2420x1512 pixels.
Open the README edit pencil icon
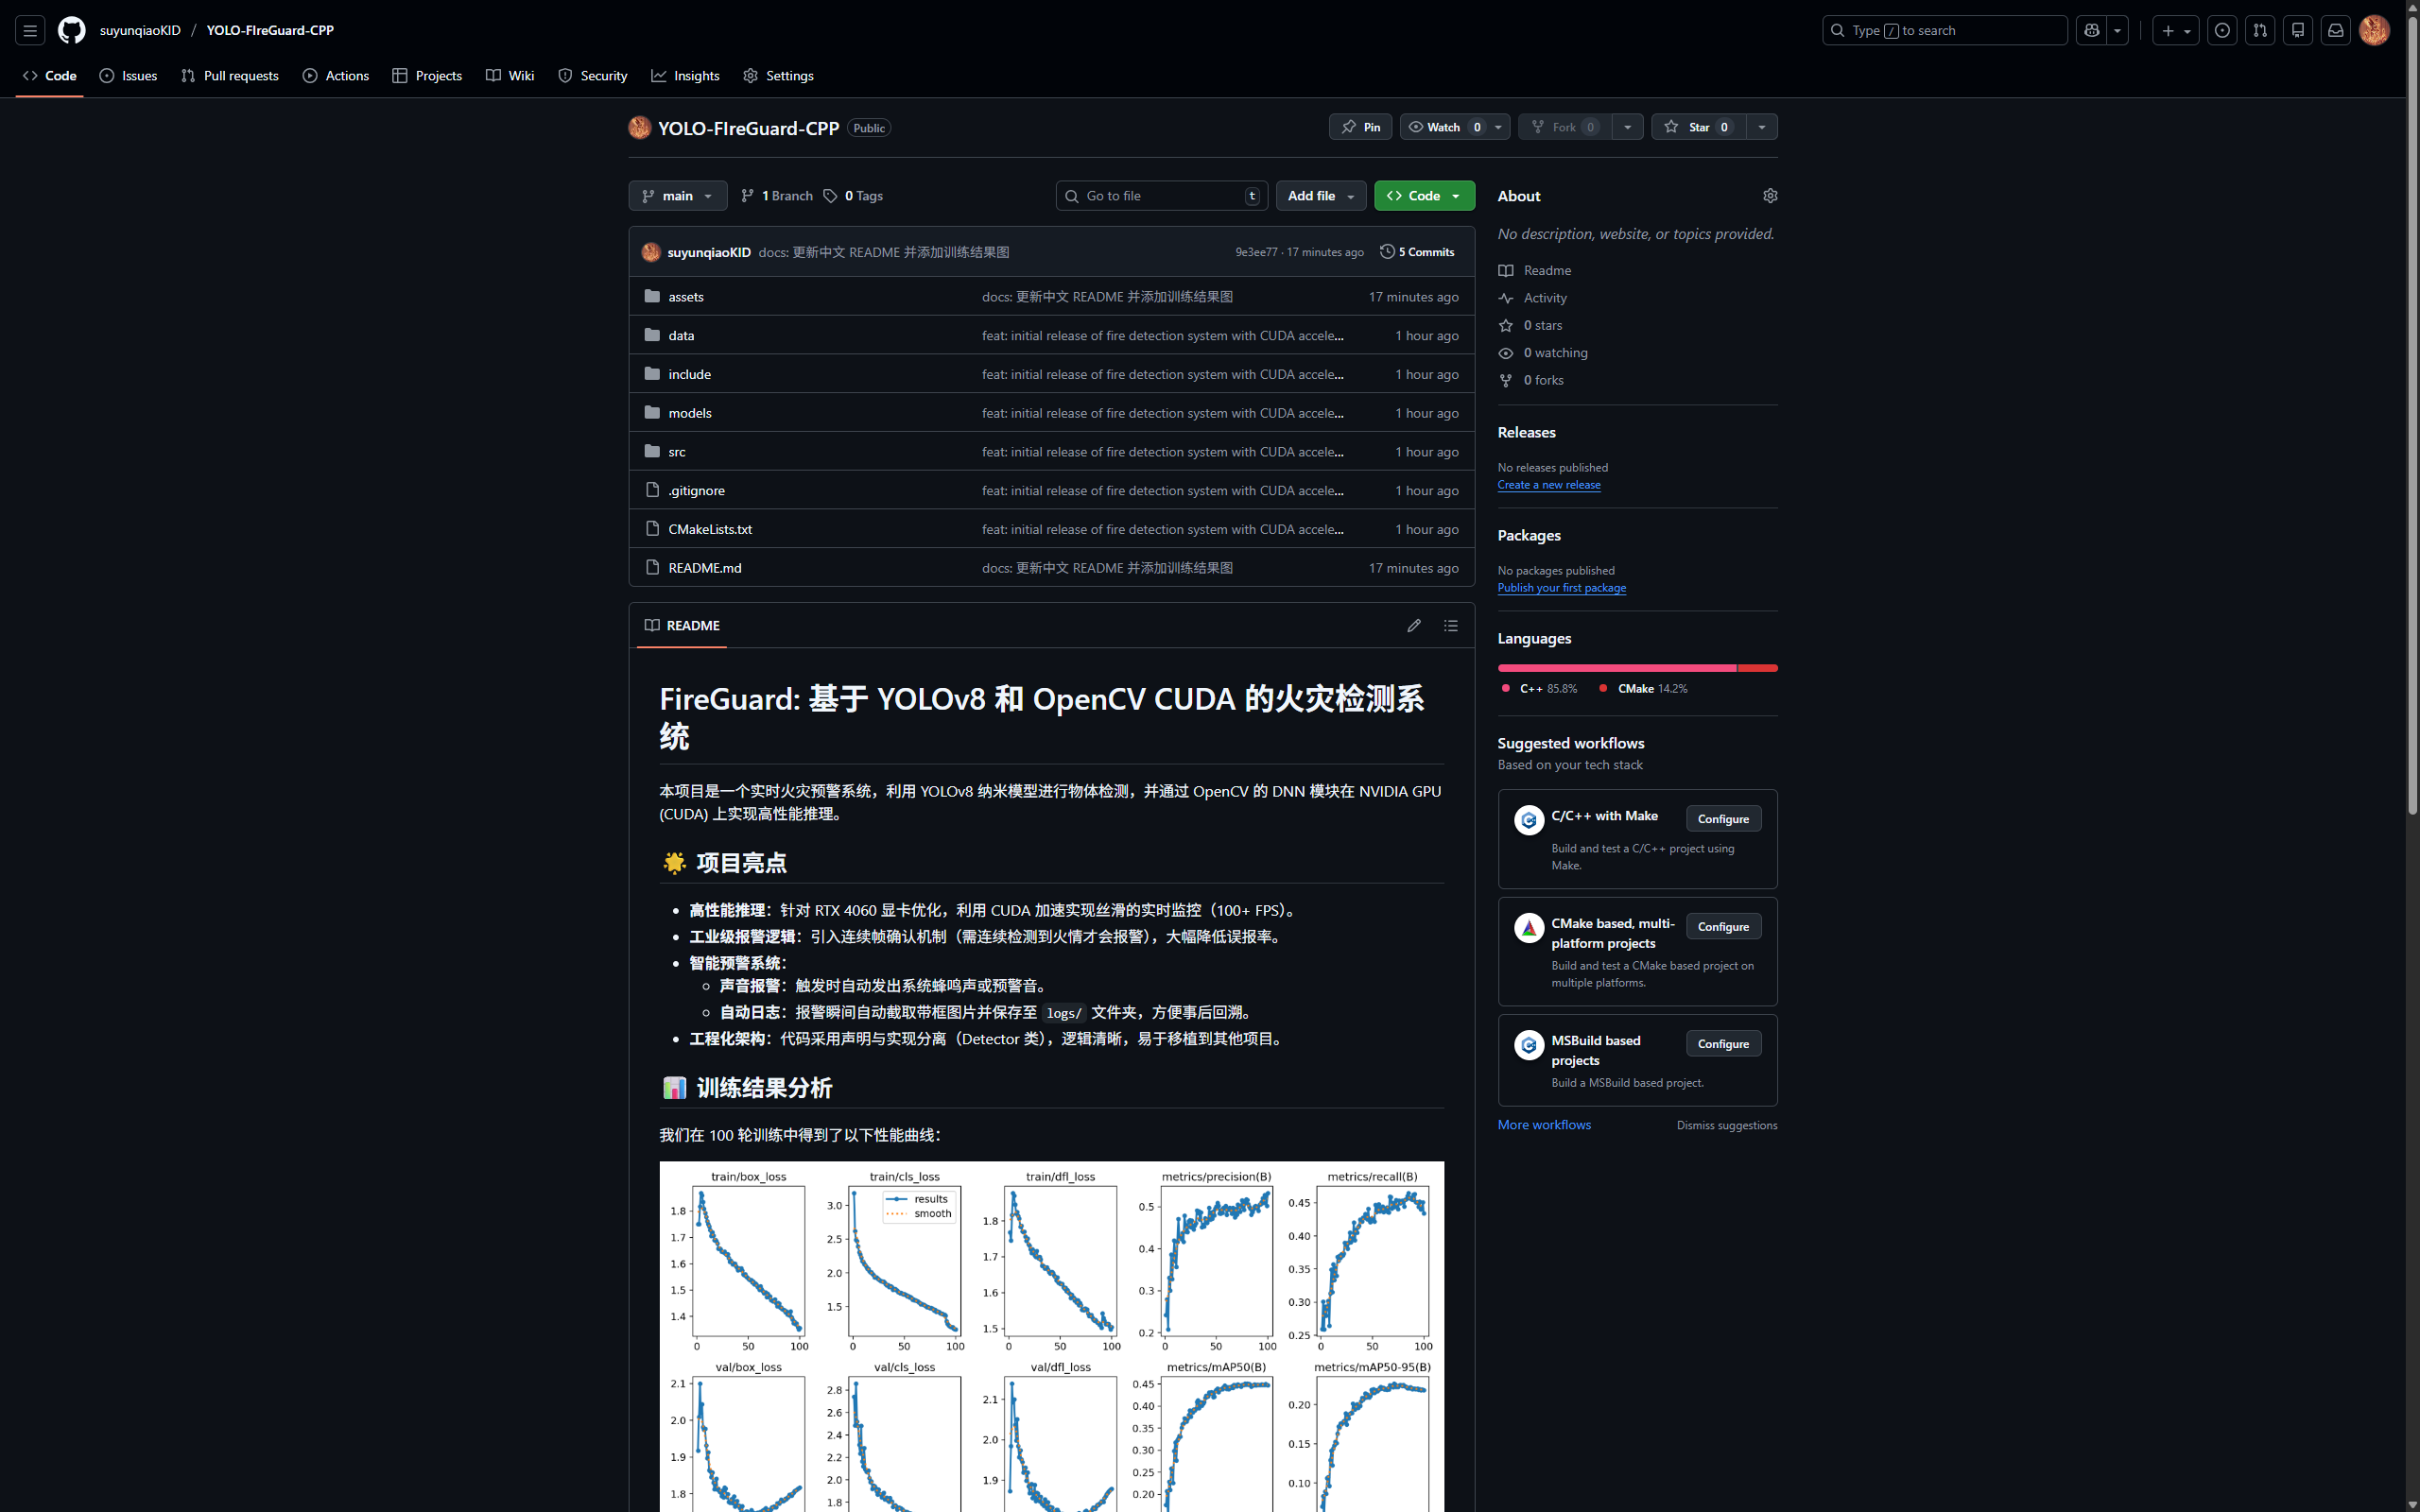pyautogui.click(x=1414, y=625)
